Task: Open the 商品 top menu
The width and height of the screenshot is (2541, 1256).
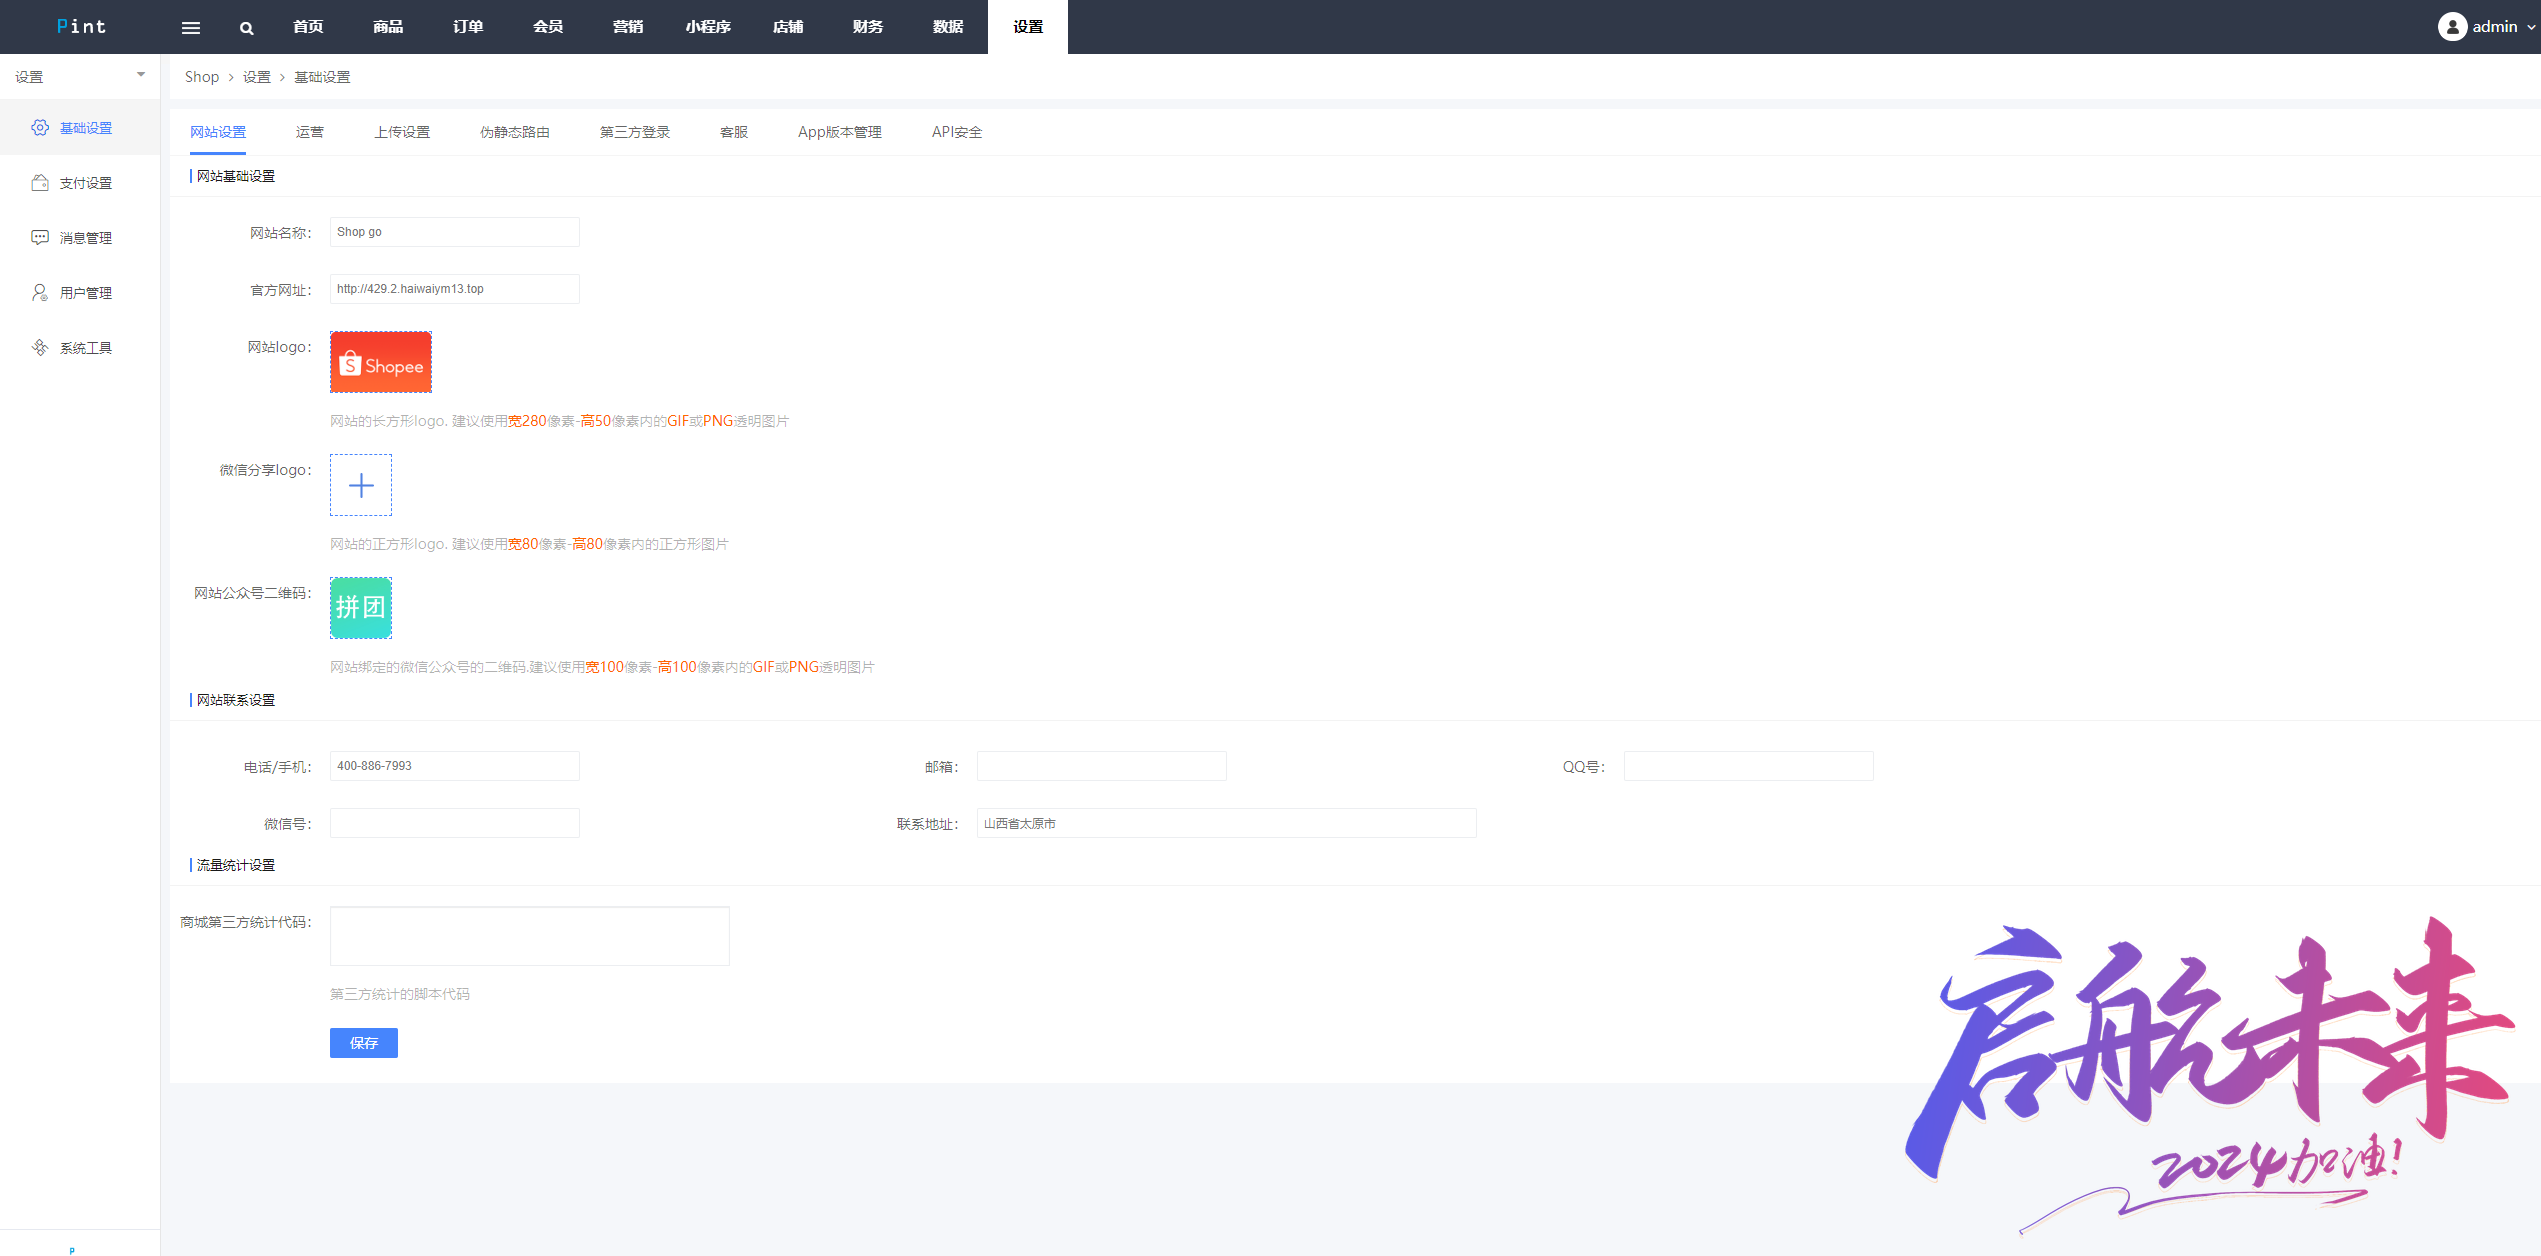Action: [388, 27]
